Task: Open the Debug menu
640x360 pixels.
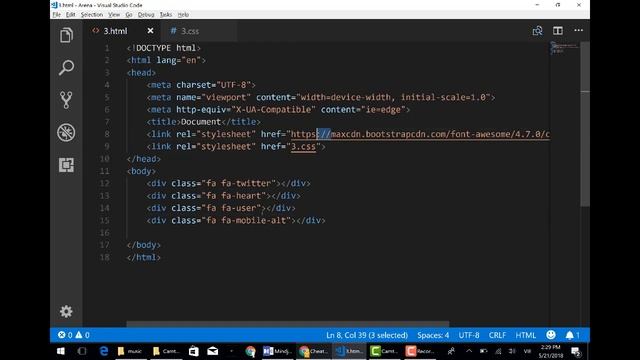Action: pos(146,15)
